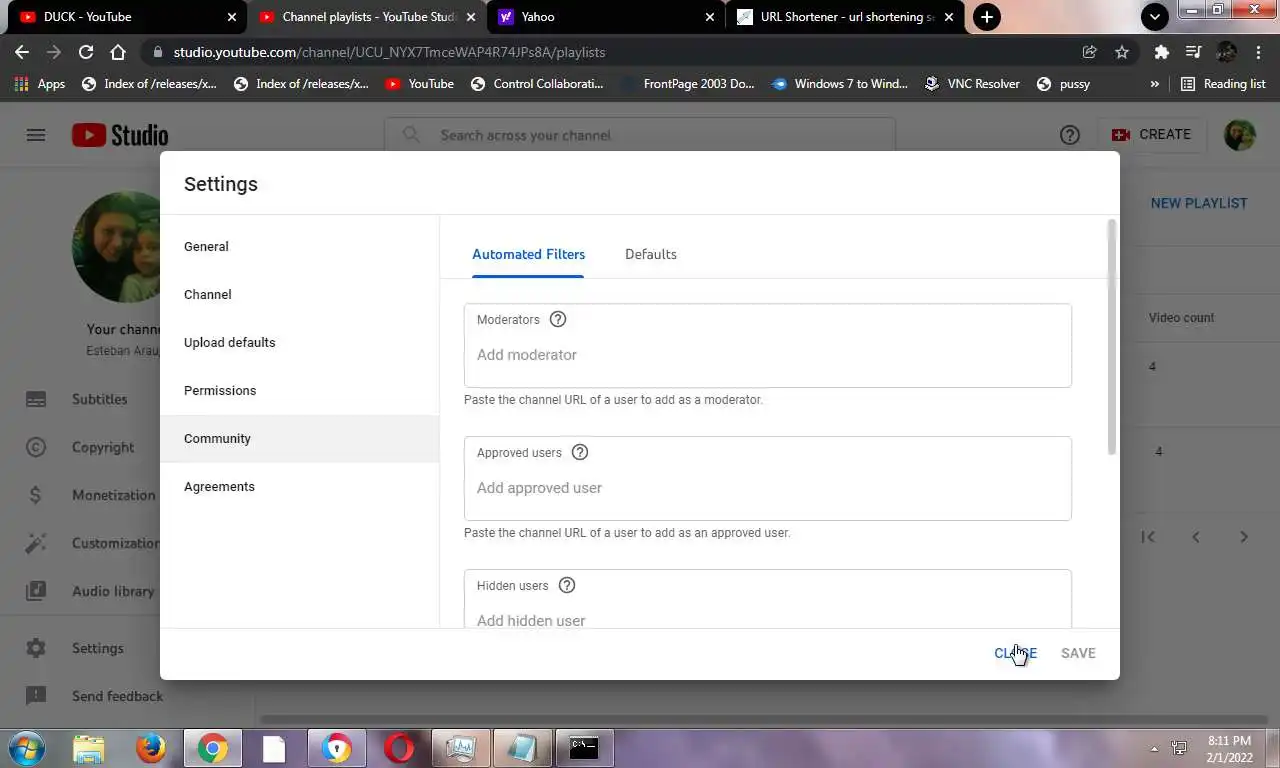Screen dimensions: 1280x768
Task: Click the Video count column header
Action: click(x=1181, y=318)
